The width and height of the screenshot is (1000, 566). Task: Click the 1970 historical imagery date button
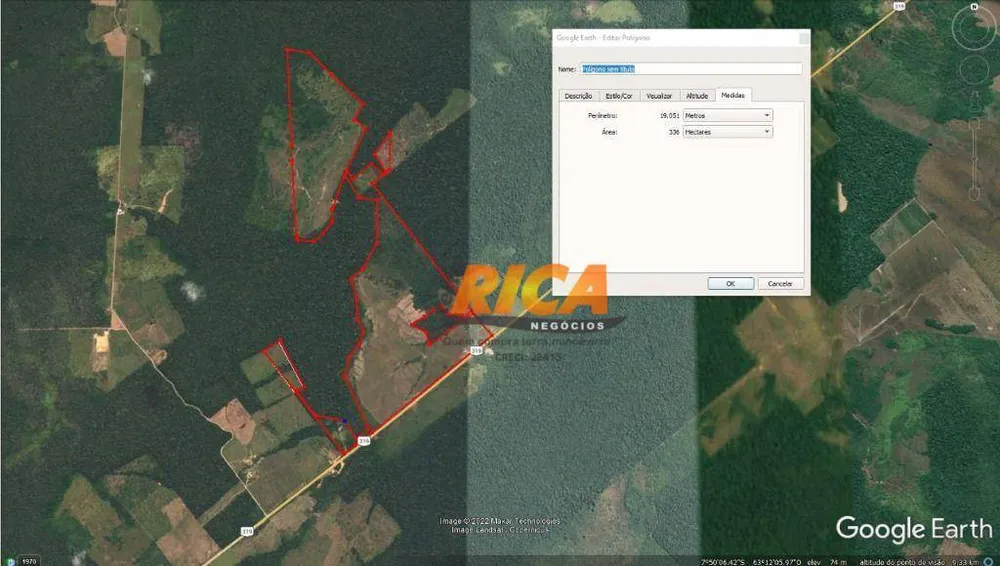click(x=29, y=561)
